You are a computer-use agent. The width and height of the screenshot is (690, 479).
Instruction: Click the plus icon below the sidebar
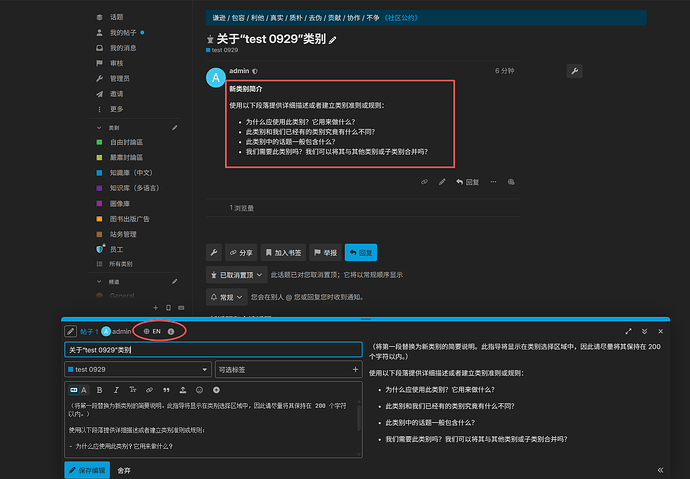click(x=155, y=308)
